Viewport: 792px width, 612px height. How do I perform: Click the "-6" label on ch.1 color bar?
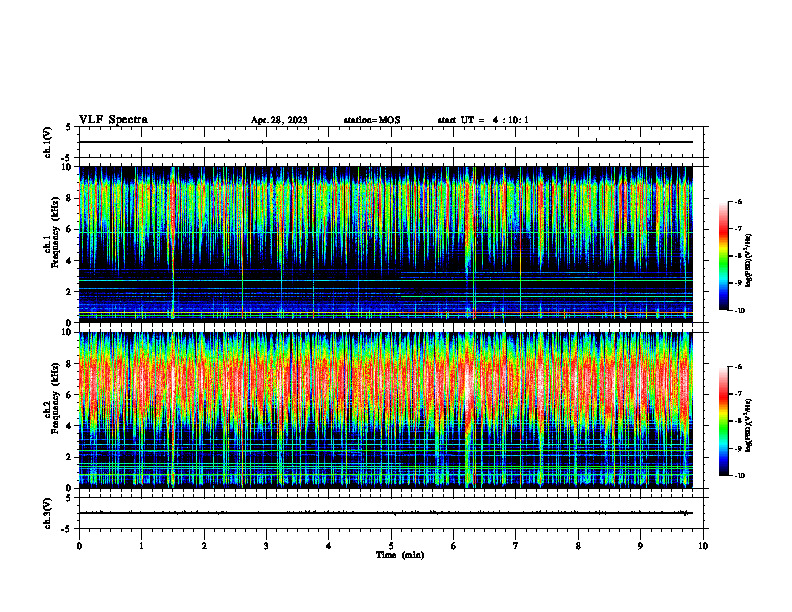pos(739,202)
